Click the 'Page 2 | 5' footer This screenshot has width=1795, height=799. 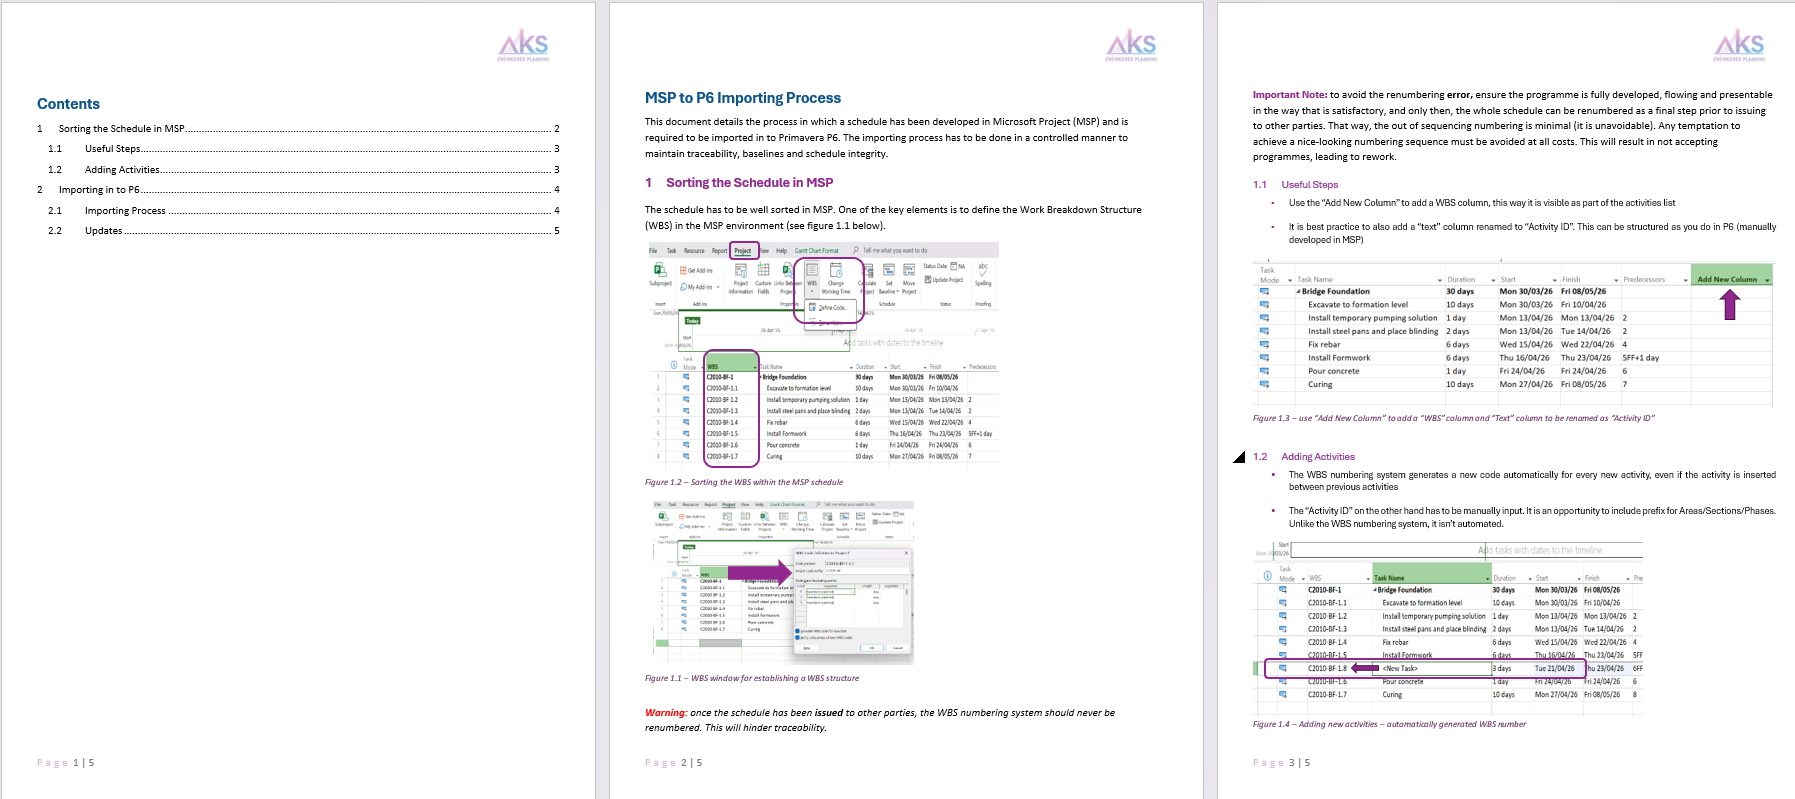(674, 763)
